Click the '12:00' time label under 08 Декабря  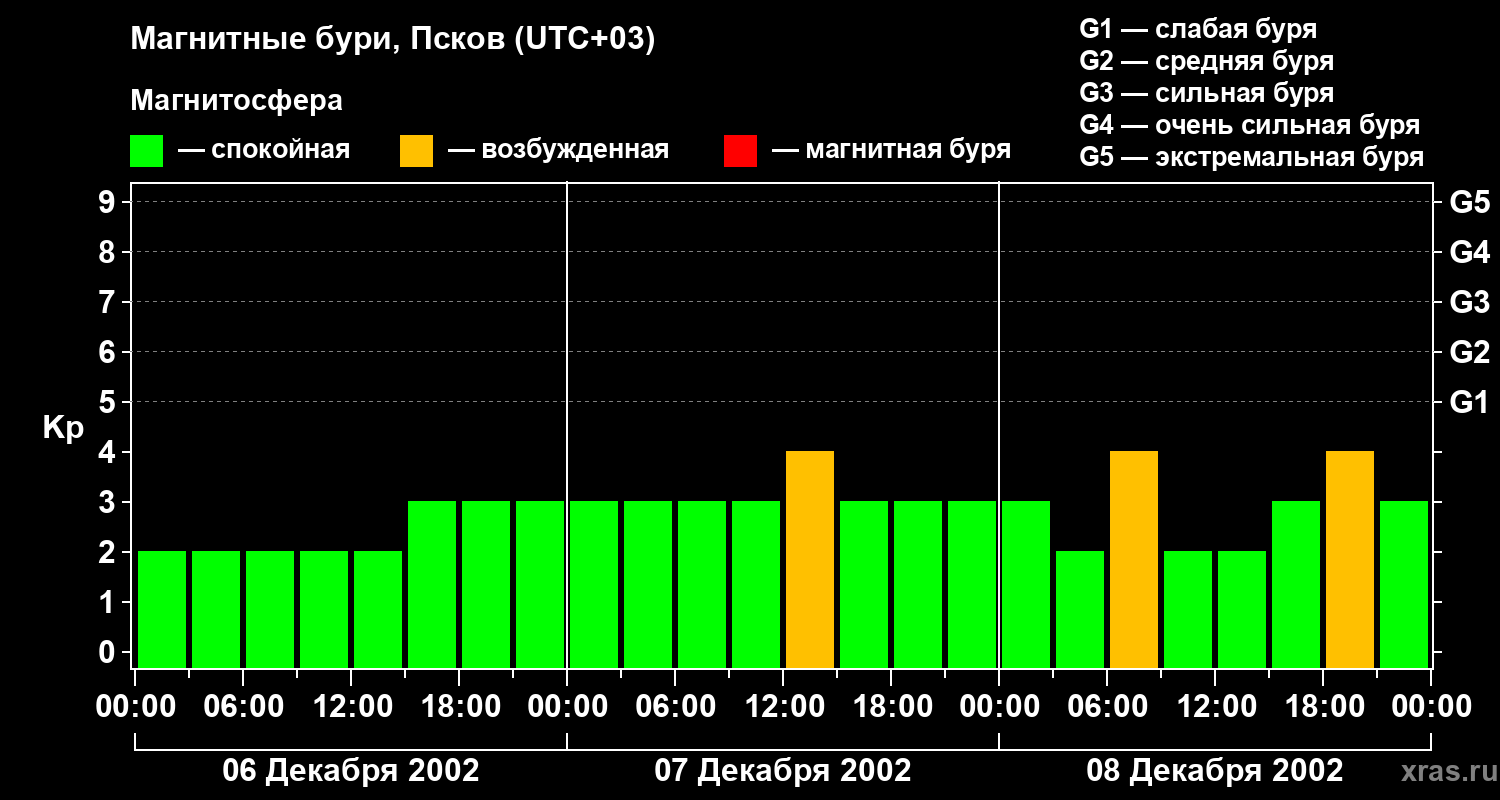[x=1215, y=707]
